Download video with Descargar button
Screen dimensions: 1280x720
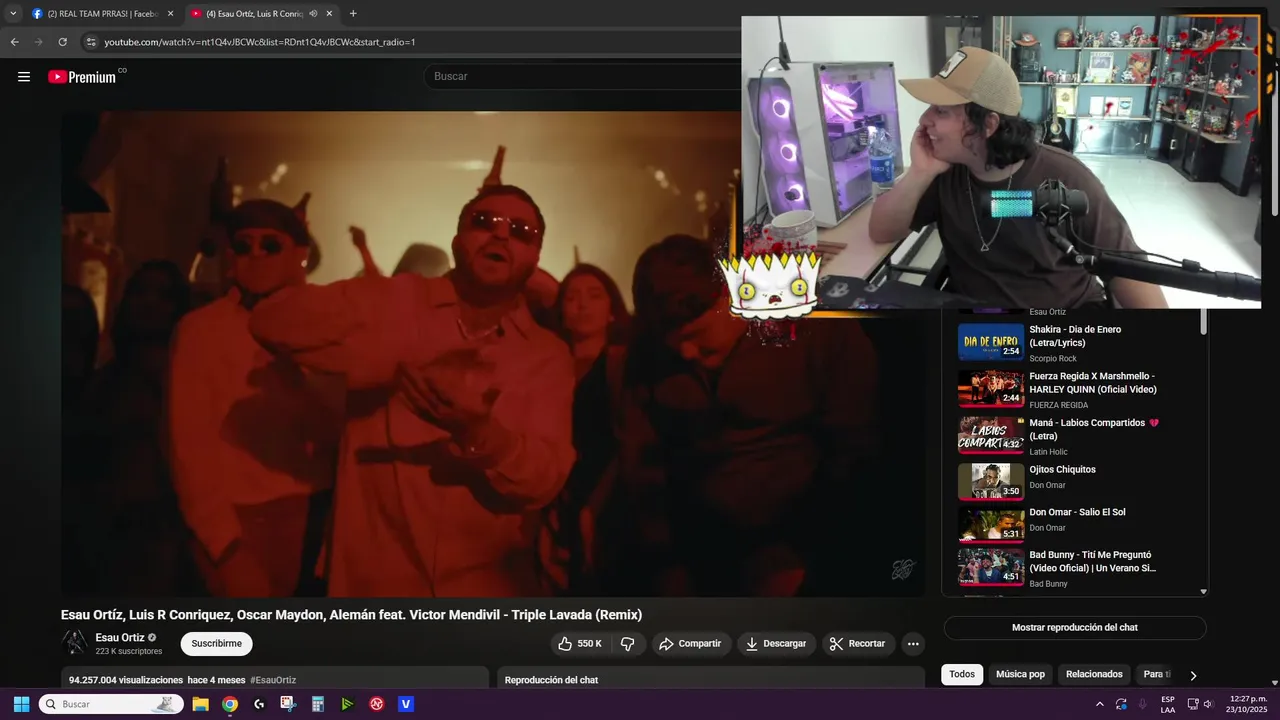point(776,644)
